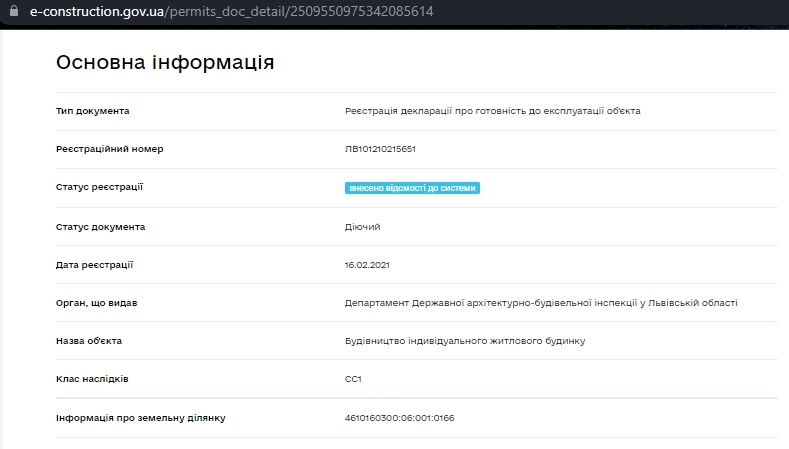Click the 'Назва об'єкта' label
The height and width of the screenshot is (449, 789).
point(89,341)
